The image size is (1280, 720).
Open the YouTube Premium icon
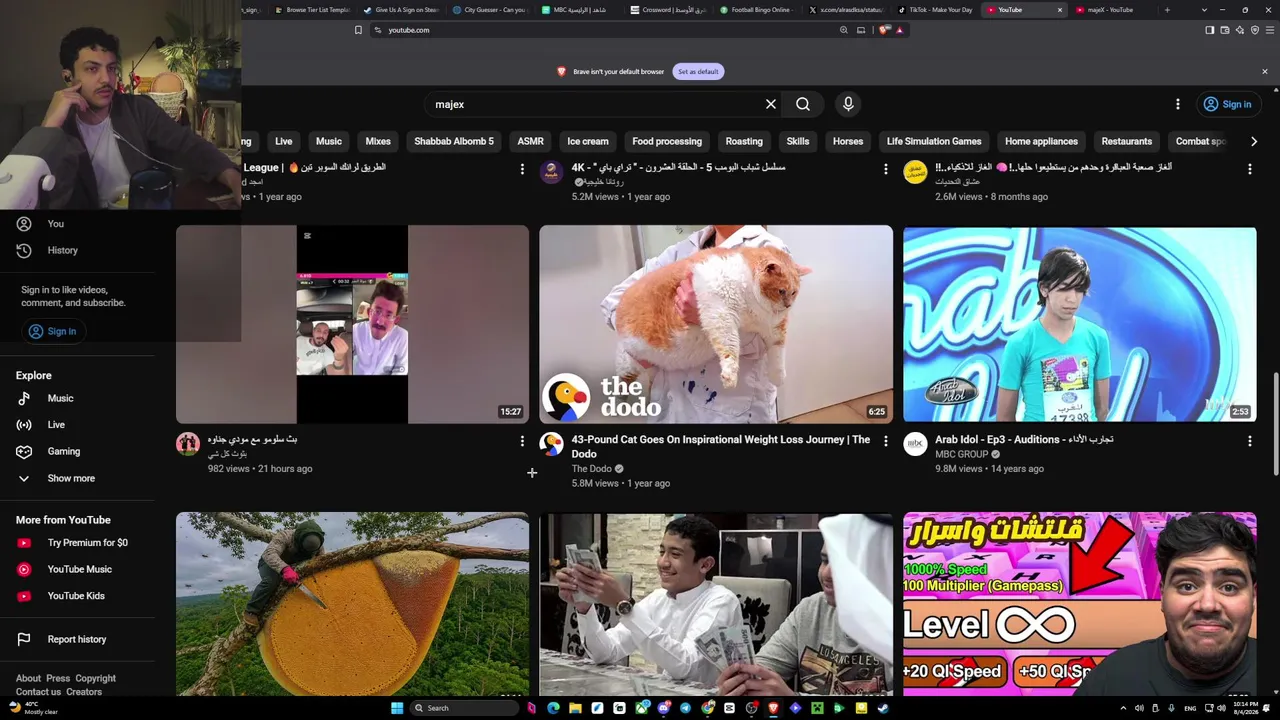pyautogui.click(x=24, y=543)
